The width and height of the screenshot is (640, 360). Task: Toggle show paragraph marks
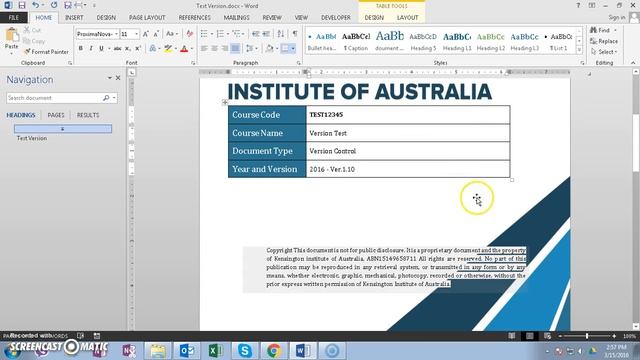[x=295, y=34]
